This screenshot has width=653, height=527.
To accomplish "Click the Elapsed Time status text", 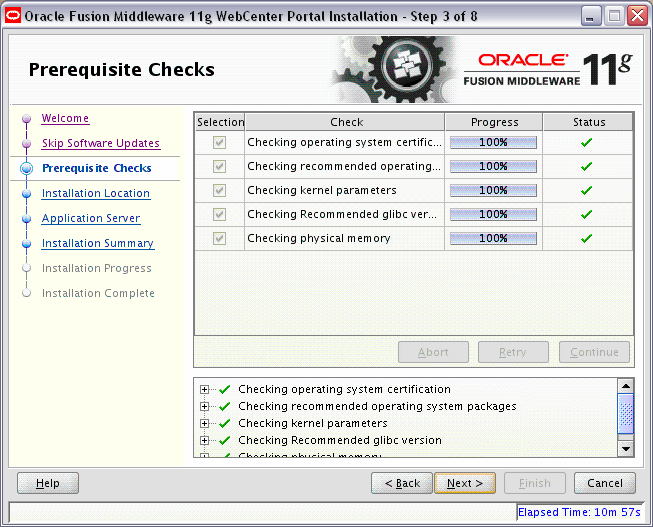I will 579,512.
